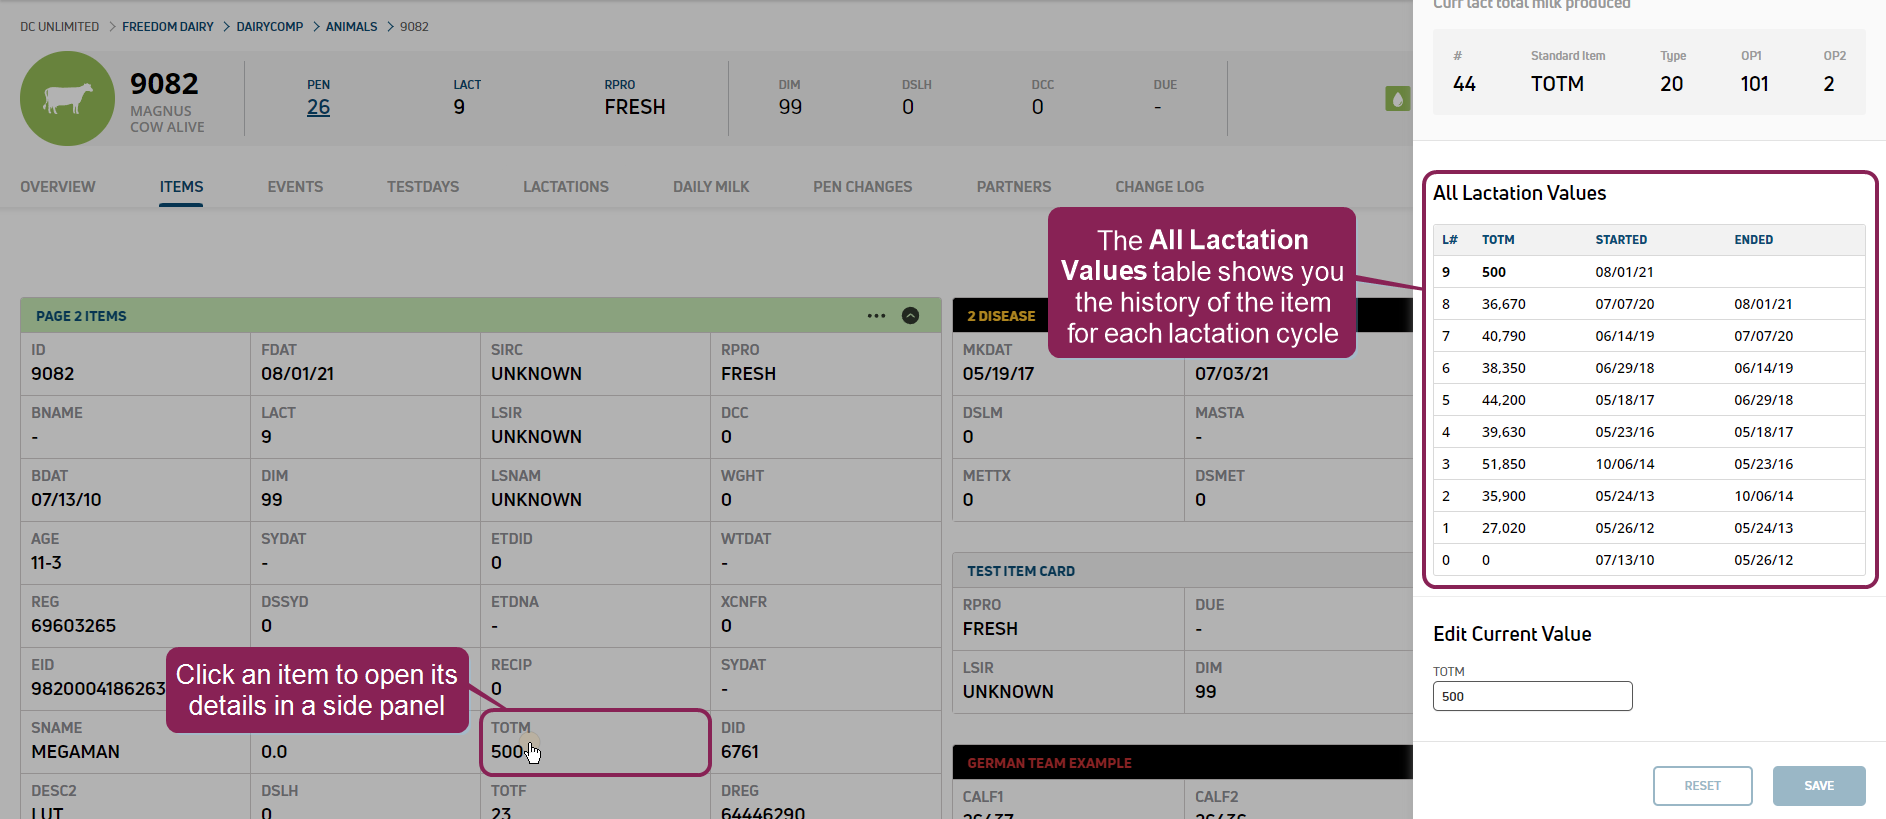Click the green milk drop icon

(x=1397, y=99)
